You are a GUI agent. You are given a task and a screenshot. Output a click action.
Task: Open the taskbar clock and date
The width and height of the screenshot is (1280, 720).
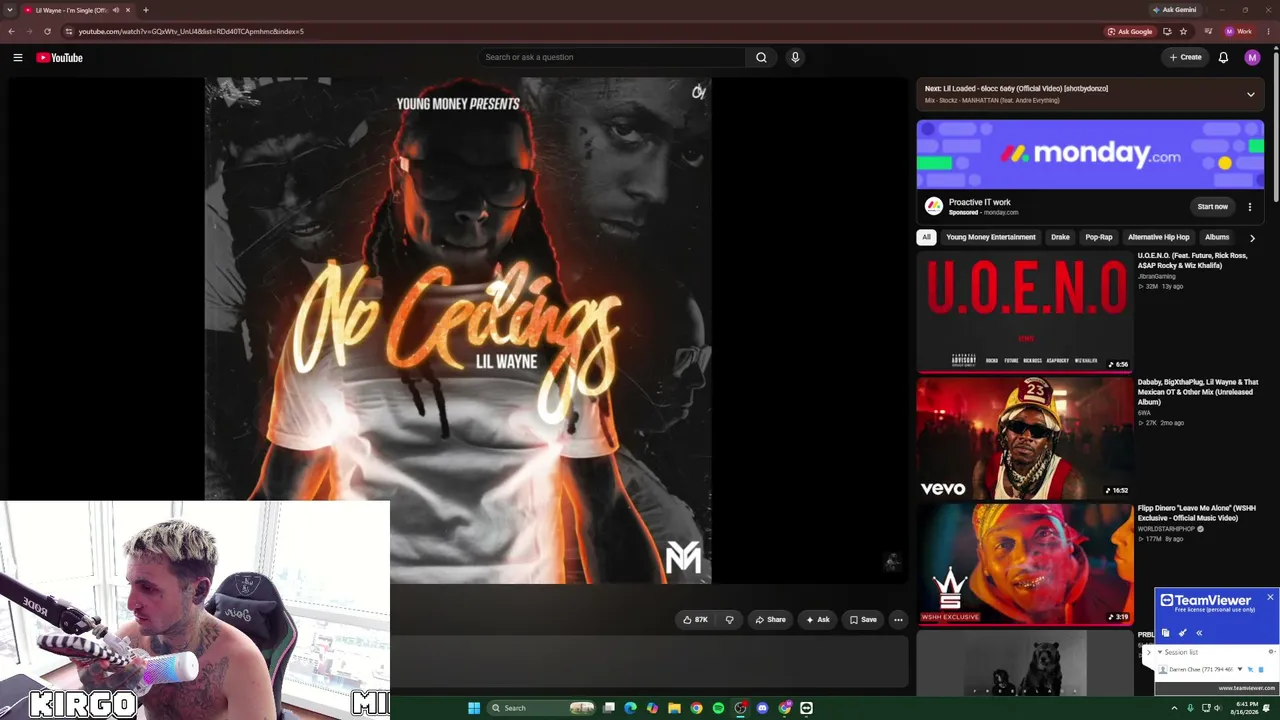tap(1247, 708)
